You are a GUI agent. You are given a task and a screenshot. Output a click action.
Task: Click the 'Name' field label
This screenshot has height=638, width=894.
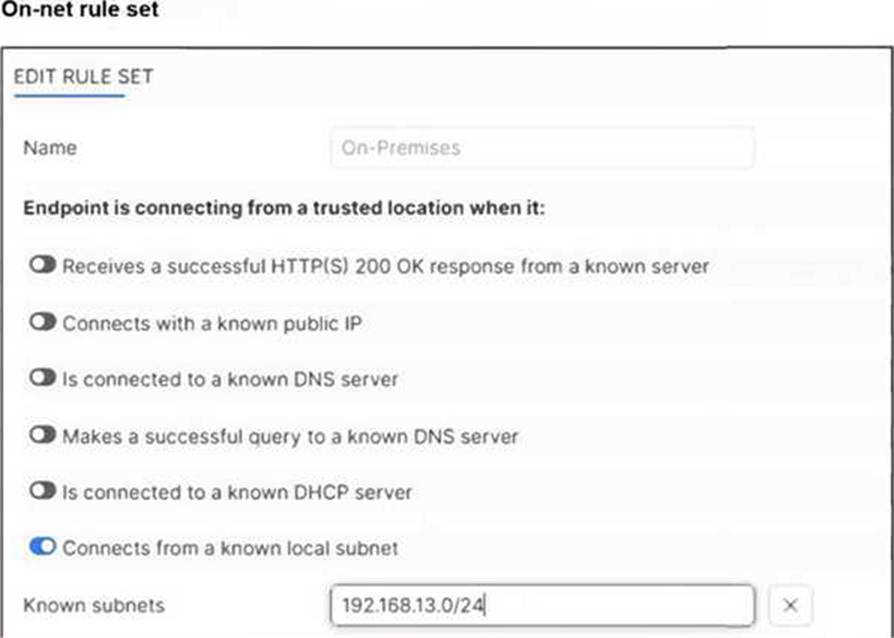click(50, 148)
